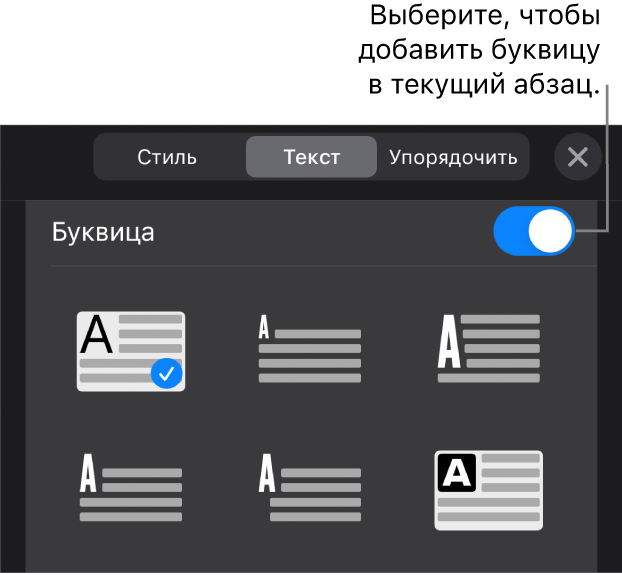This screenshot has width=622, height=575.
Task: Close the format panel with X button
Action: click(578, 157)
